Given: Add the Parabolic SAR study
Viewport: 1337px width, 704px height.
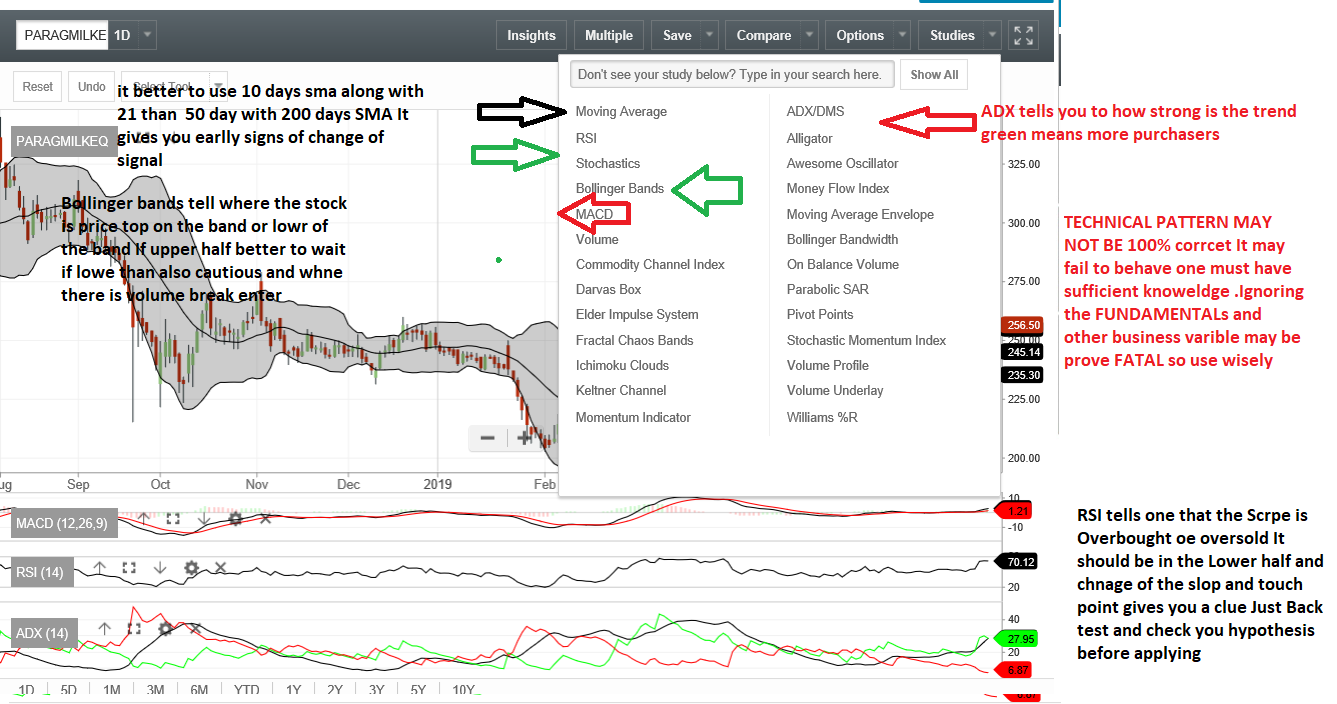Looking at the screenshot, I should tap(827, 289).
